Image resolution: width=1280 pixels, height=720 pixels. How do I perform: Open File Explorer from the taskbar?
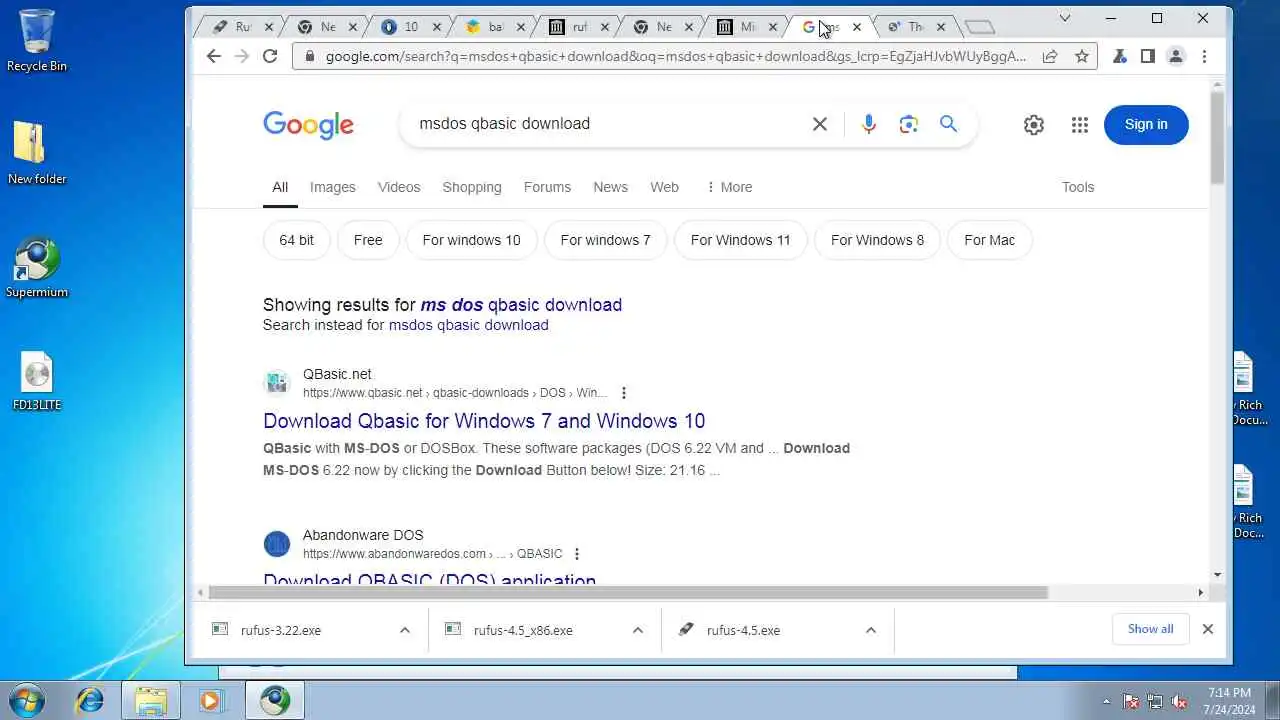click(150, 700)
